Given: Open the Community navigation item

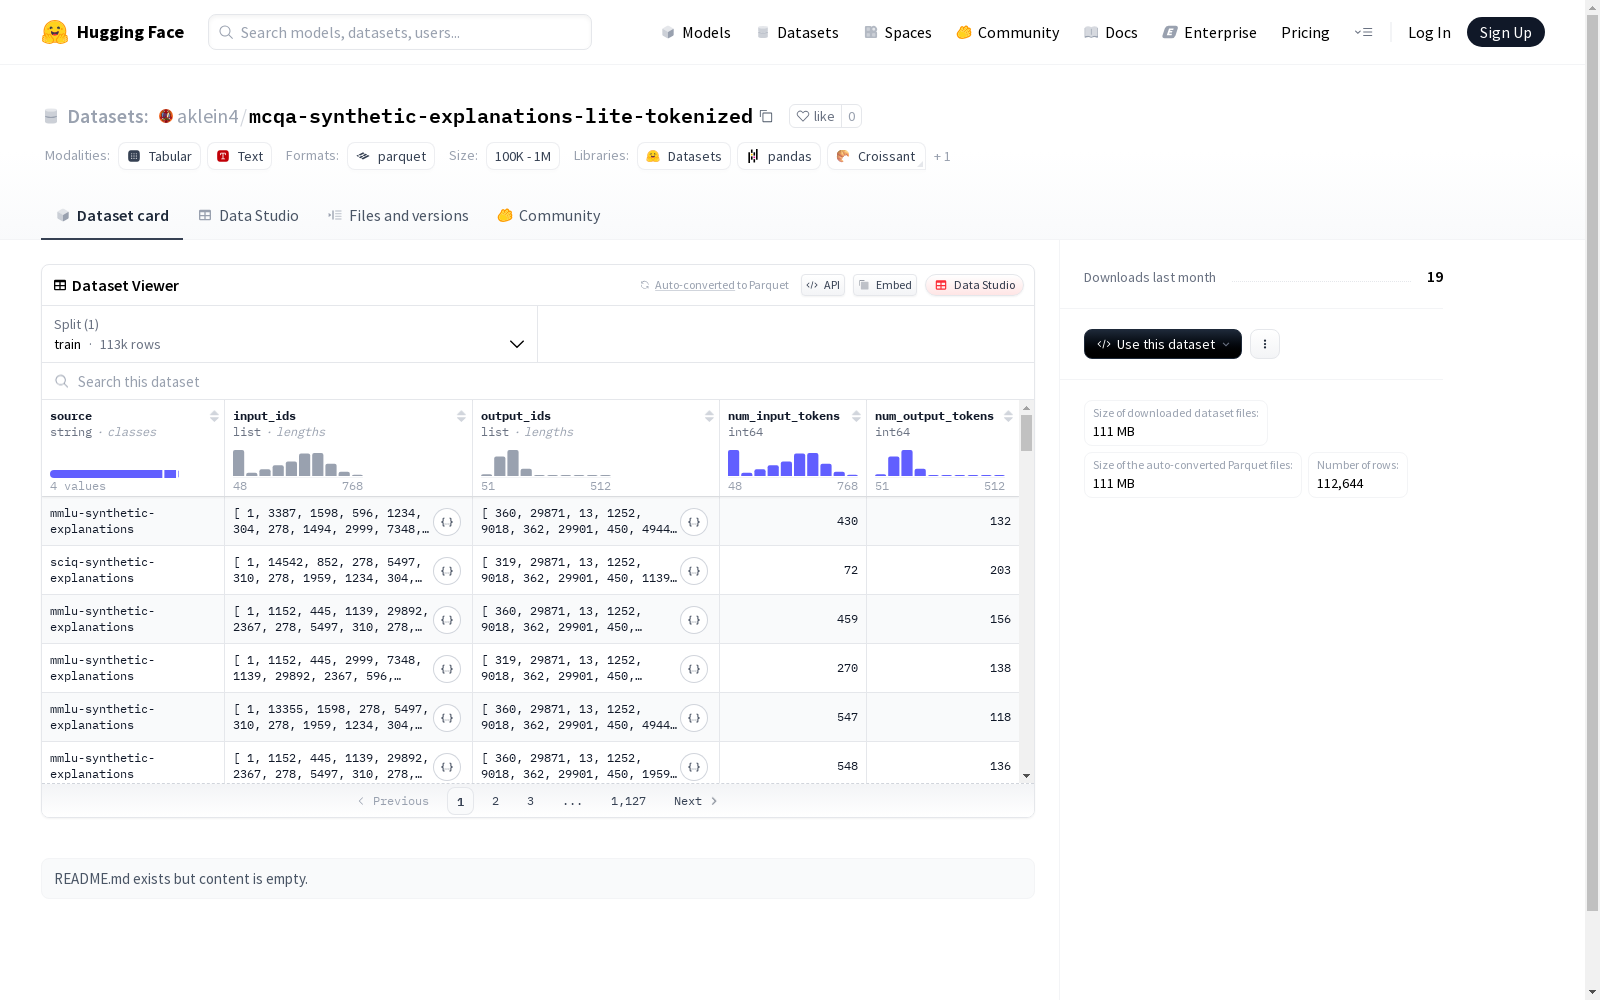Looking at the screenshot, I should click(x=1008, y=32).
